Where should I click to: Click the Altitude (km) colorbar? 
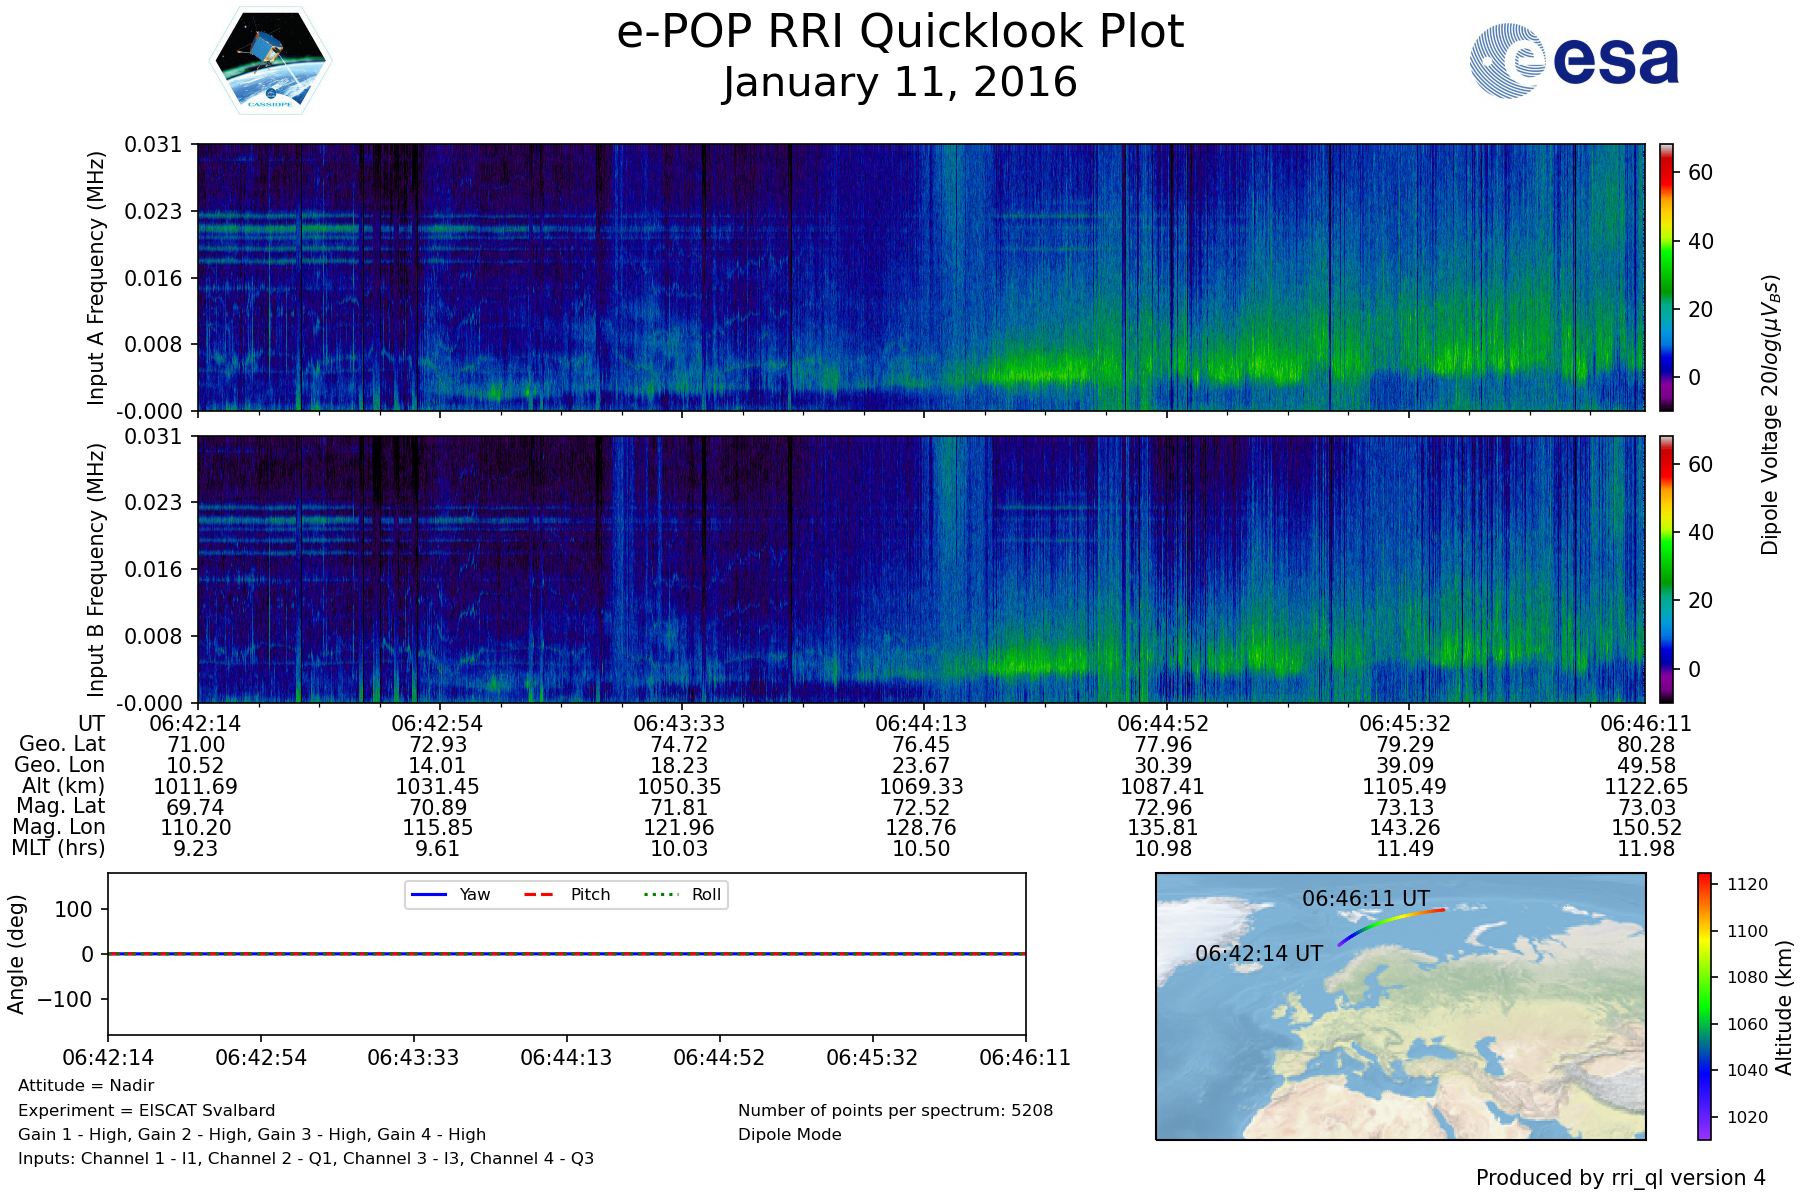[1704, 1005]
